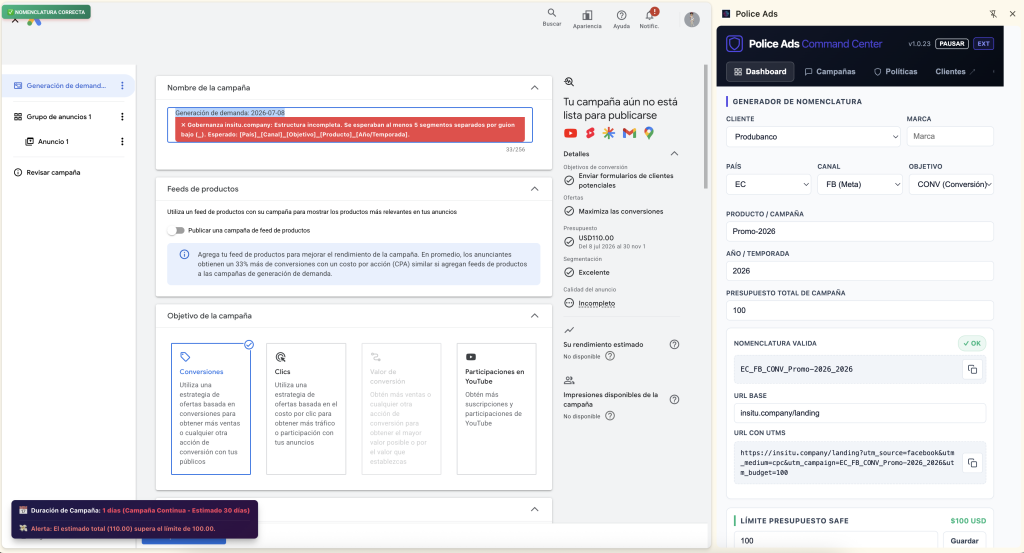The image size is (1024, 553).
Task: Open the País dropdown showing EC
Action: [769, 185]
